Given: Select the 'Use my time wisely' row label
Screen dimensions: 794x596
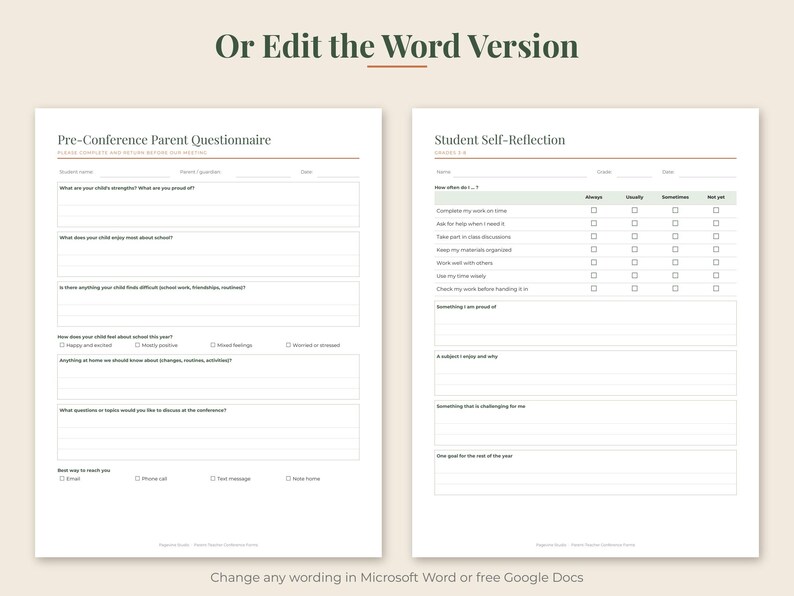Looking at the screenshot, I should coord(461,276).
